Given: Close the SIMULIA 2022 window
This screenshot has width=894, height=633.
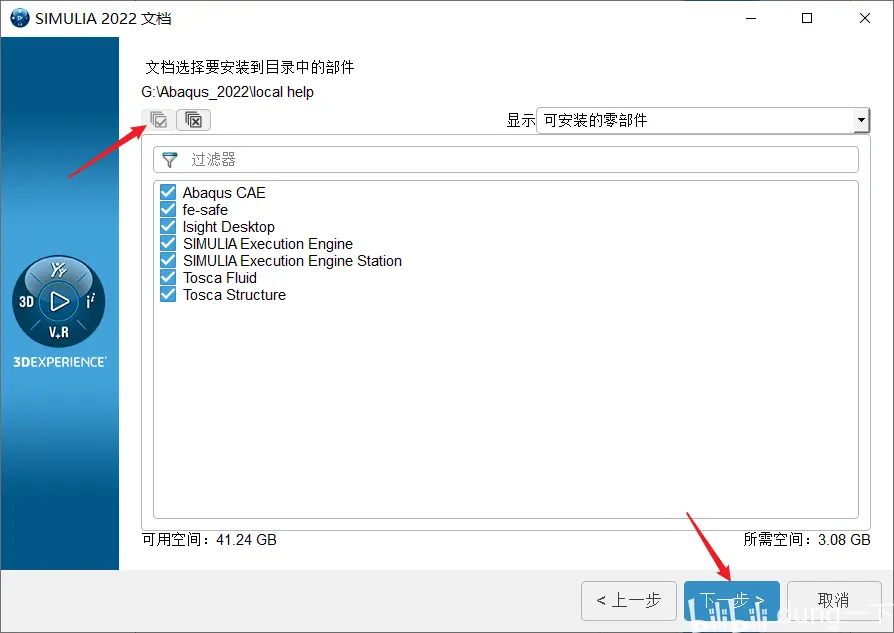Looking at the screenshot, I should coord(865,18).
